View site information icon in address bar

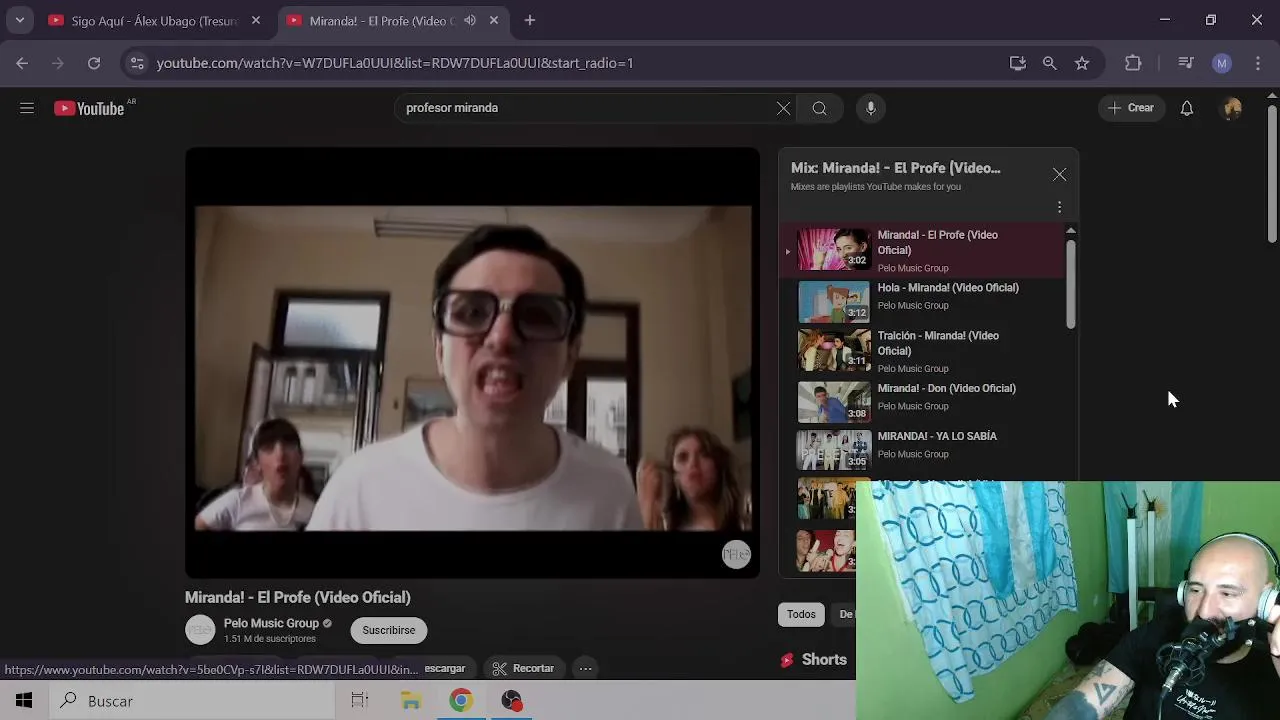137,63
